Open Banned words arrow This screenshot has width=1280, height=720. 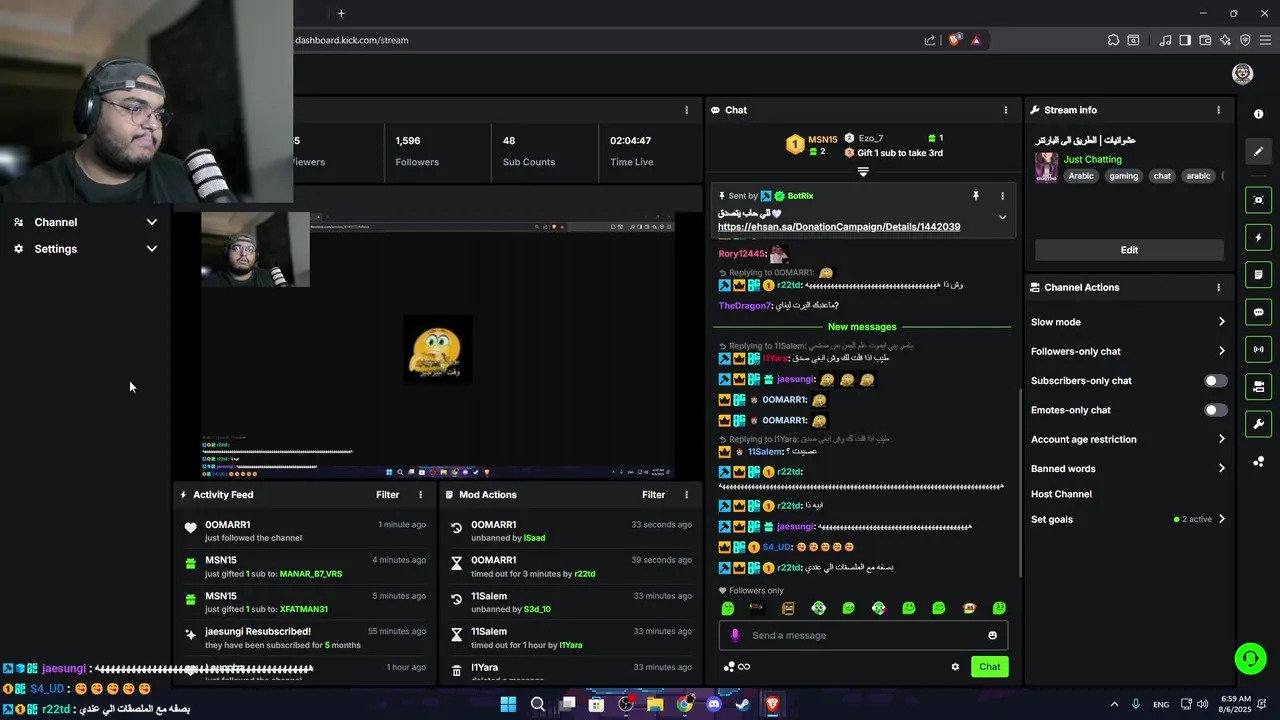pos(1221,468)
